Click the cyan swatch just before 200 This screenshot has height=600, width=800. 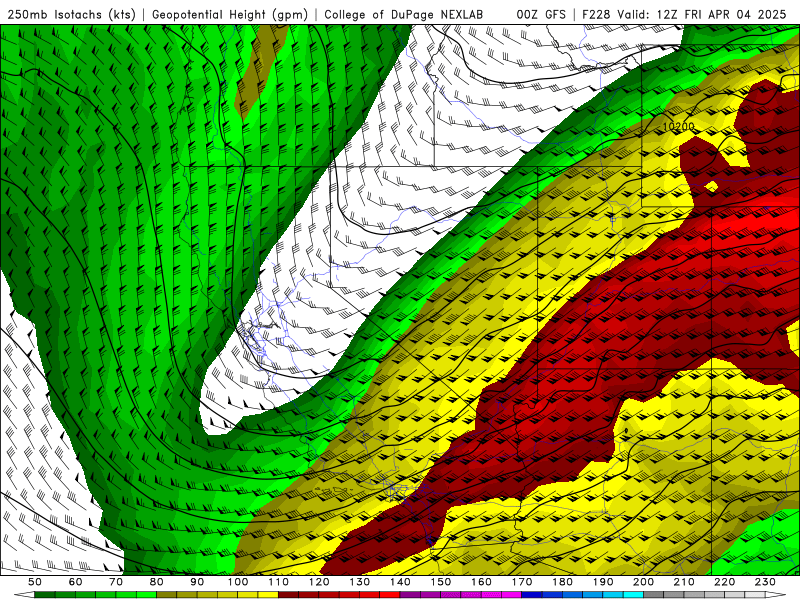point(633,595)
